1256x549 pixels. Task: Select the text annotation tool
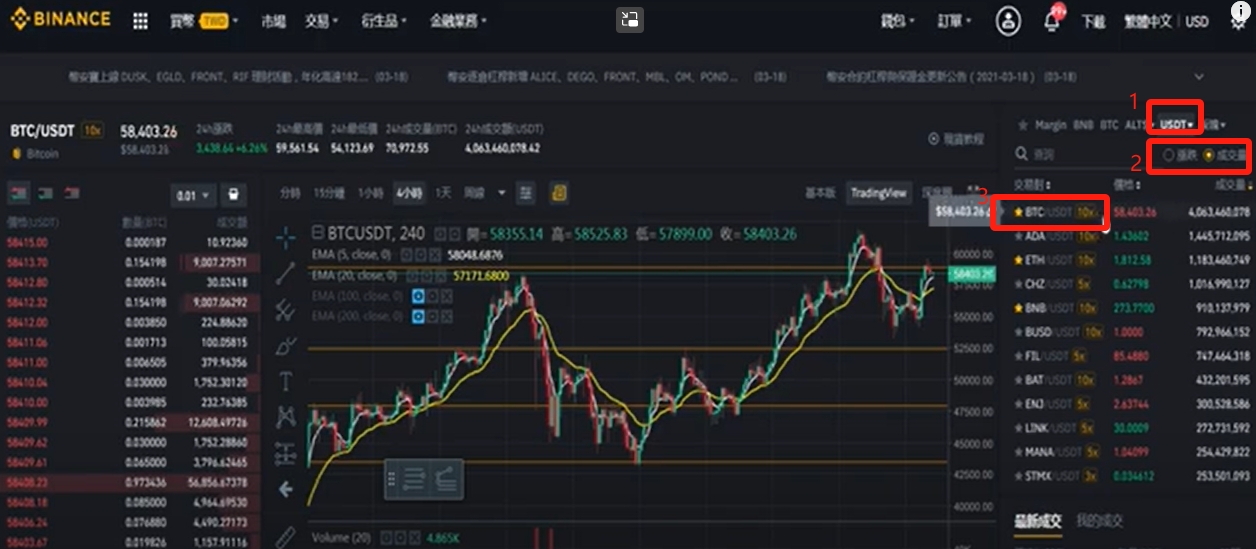(x=286, y=381)
